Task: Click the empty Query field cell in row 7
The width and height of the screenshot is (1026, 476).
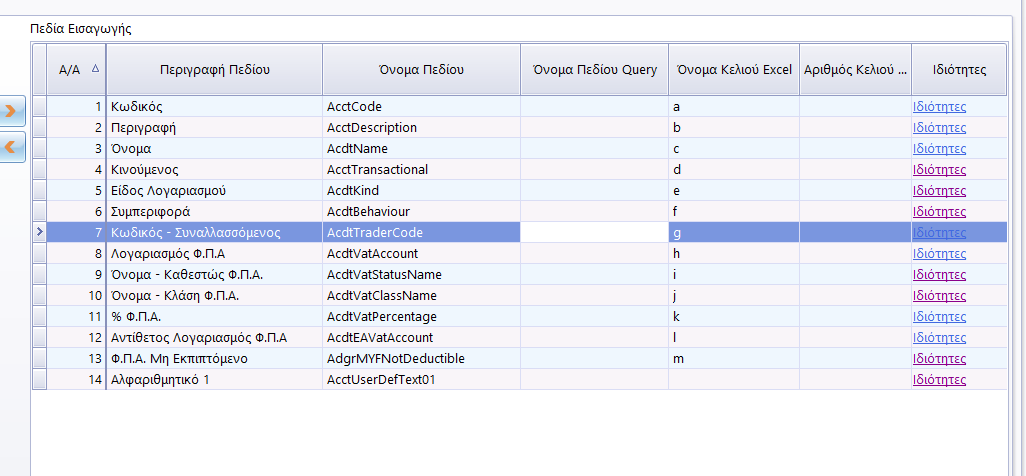Action: point(594,232)
